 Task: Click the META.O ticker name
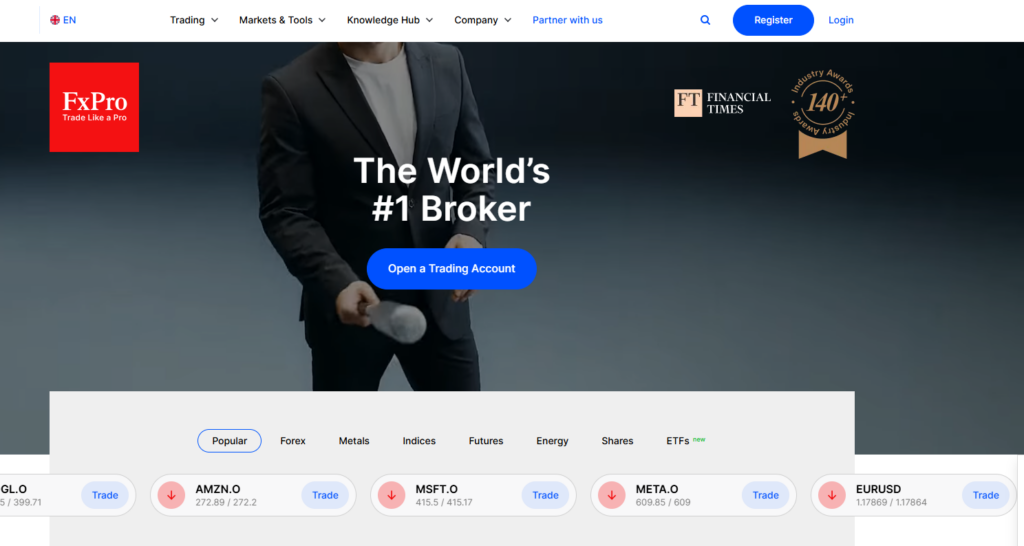click(657, 489)
